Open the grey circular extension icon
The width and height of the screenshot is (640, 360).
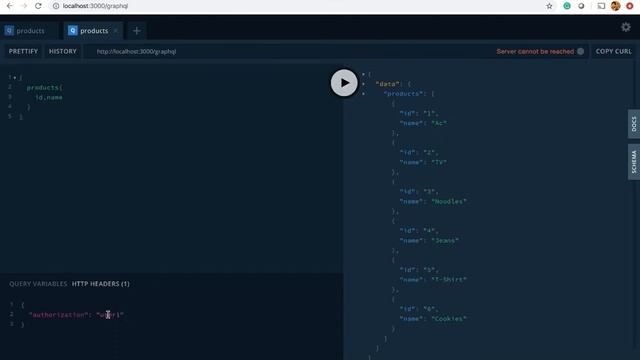click(x=581, y=6)
